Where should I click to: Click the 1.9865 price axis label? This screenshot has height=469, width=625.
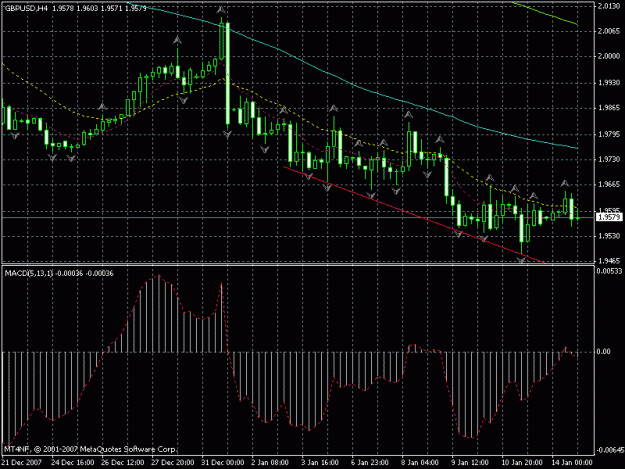609,108
